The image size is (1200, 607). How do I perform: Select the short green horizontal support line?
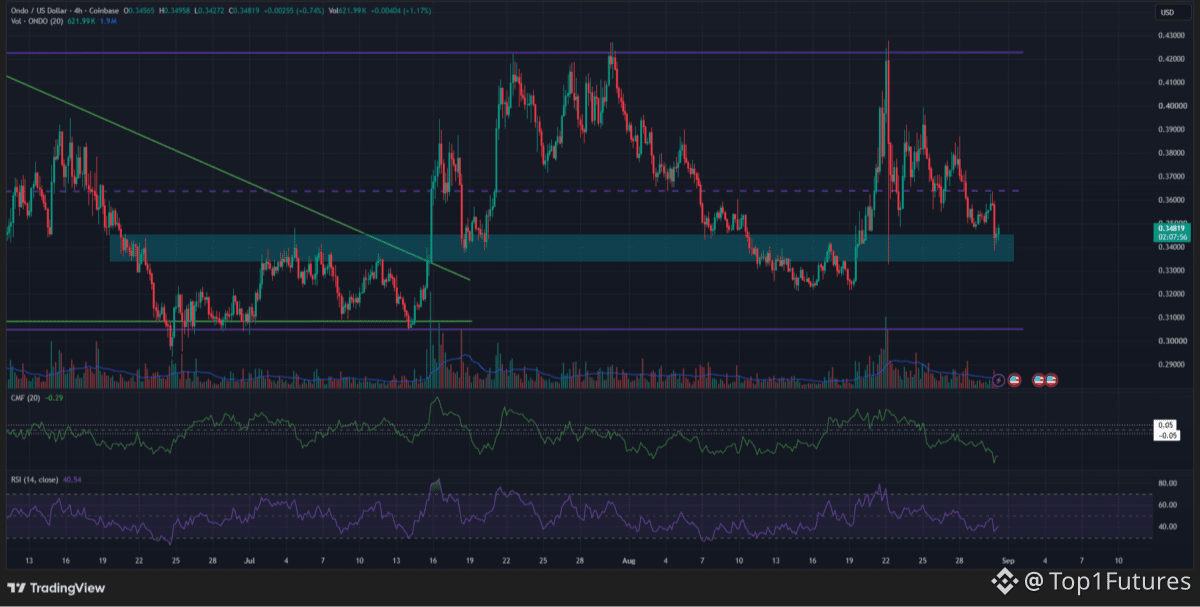click(x=238, y=322)
